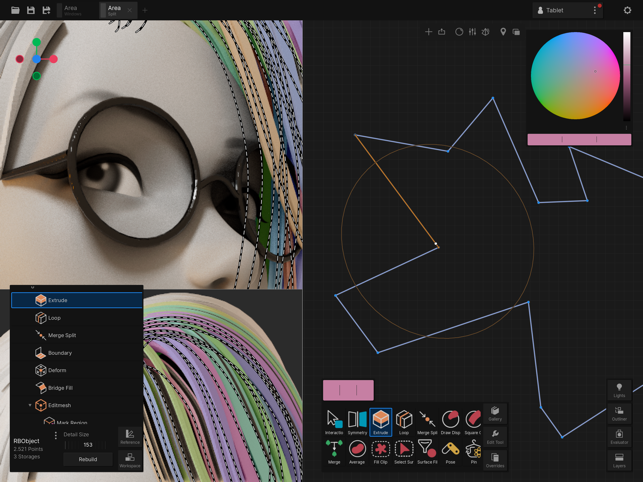Collapse the tool list chevron at top
Viewport: 643px width, 482px height.
pyautogui.click(x=33, y=288)
